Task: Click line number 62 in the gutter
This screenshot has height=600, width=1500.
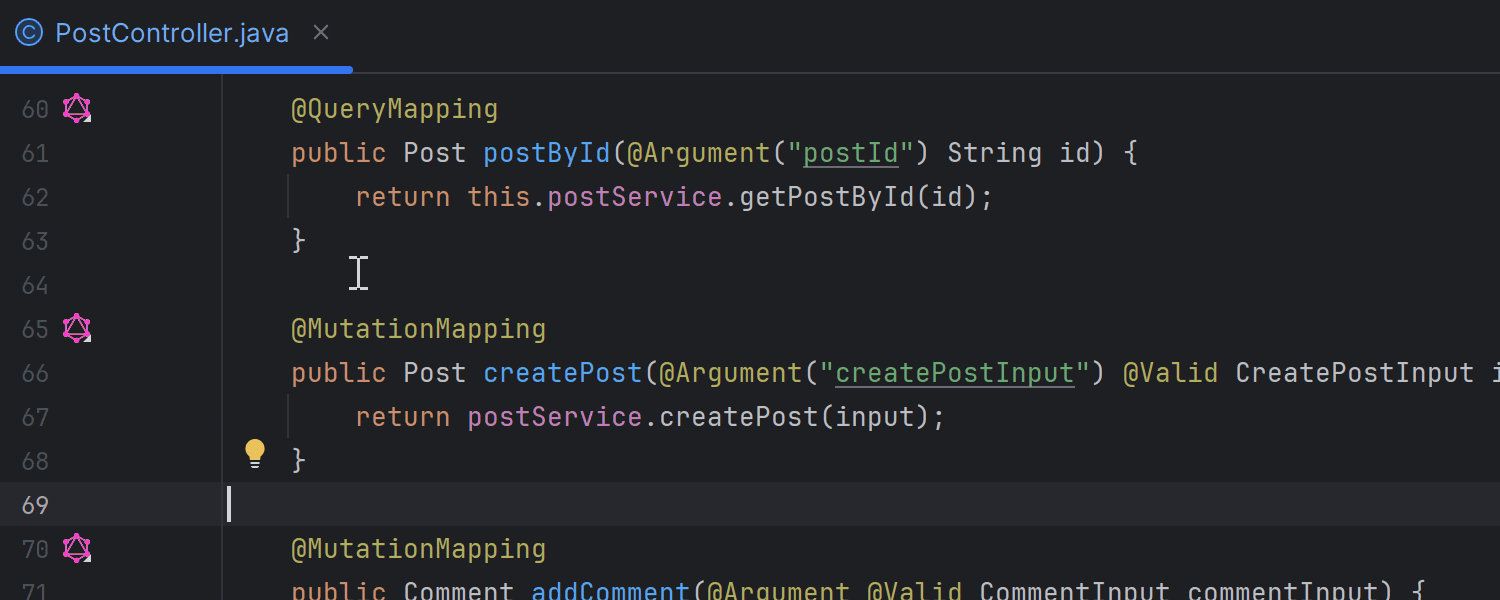Action: point(35,197)
